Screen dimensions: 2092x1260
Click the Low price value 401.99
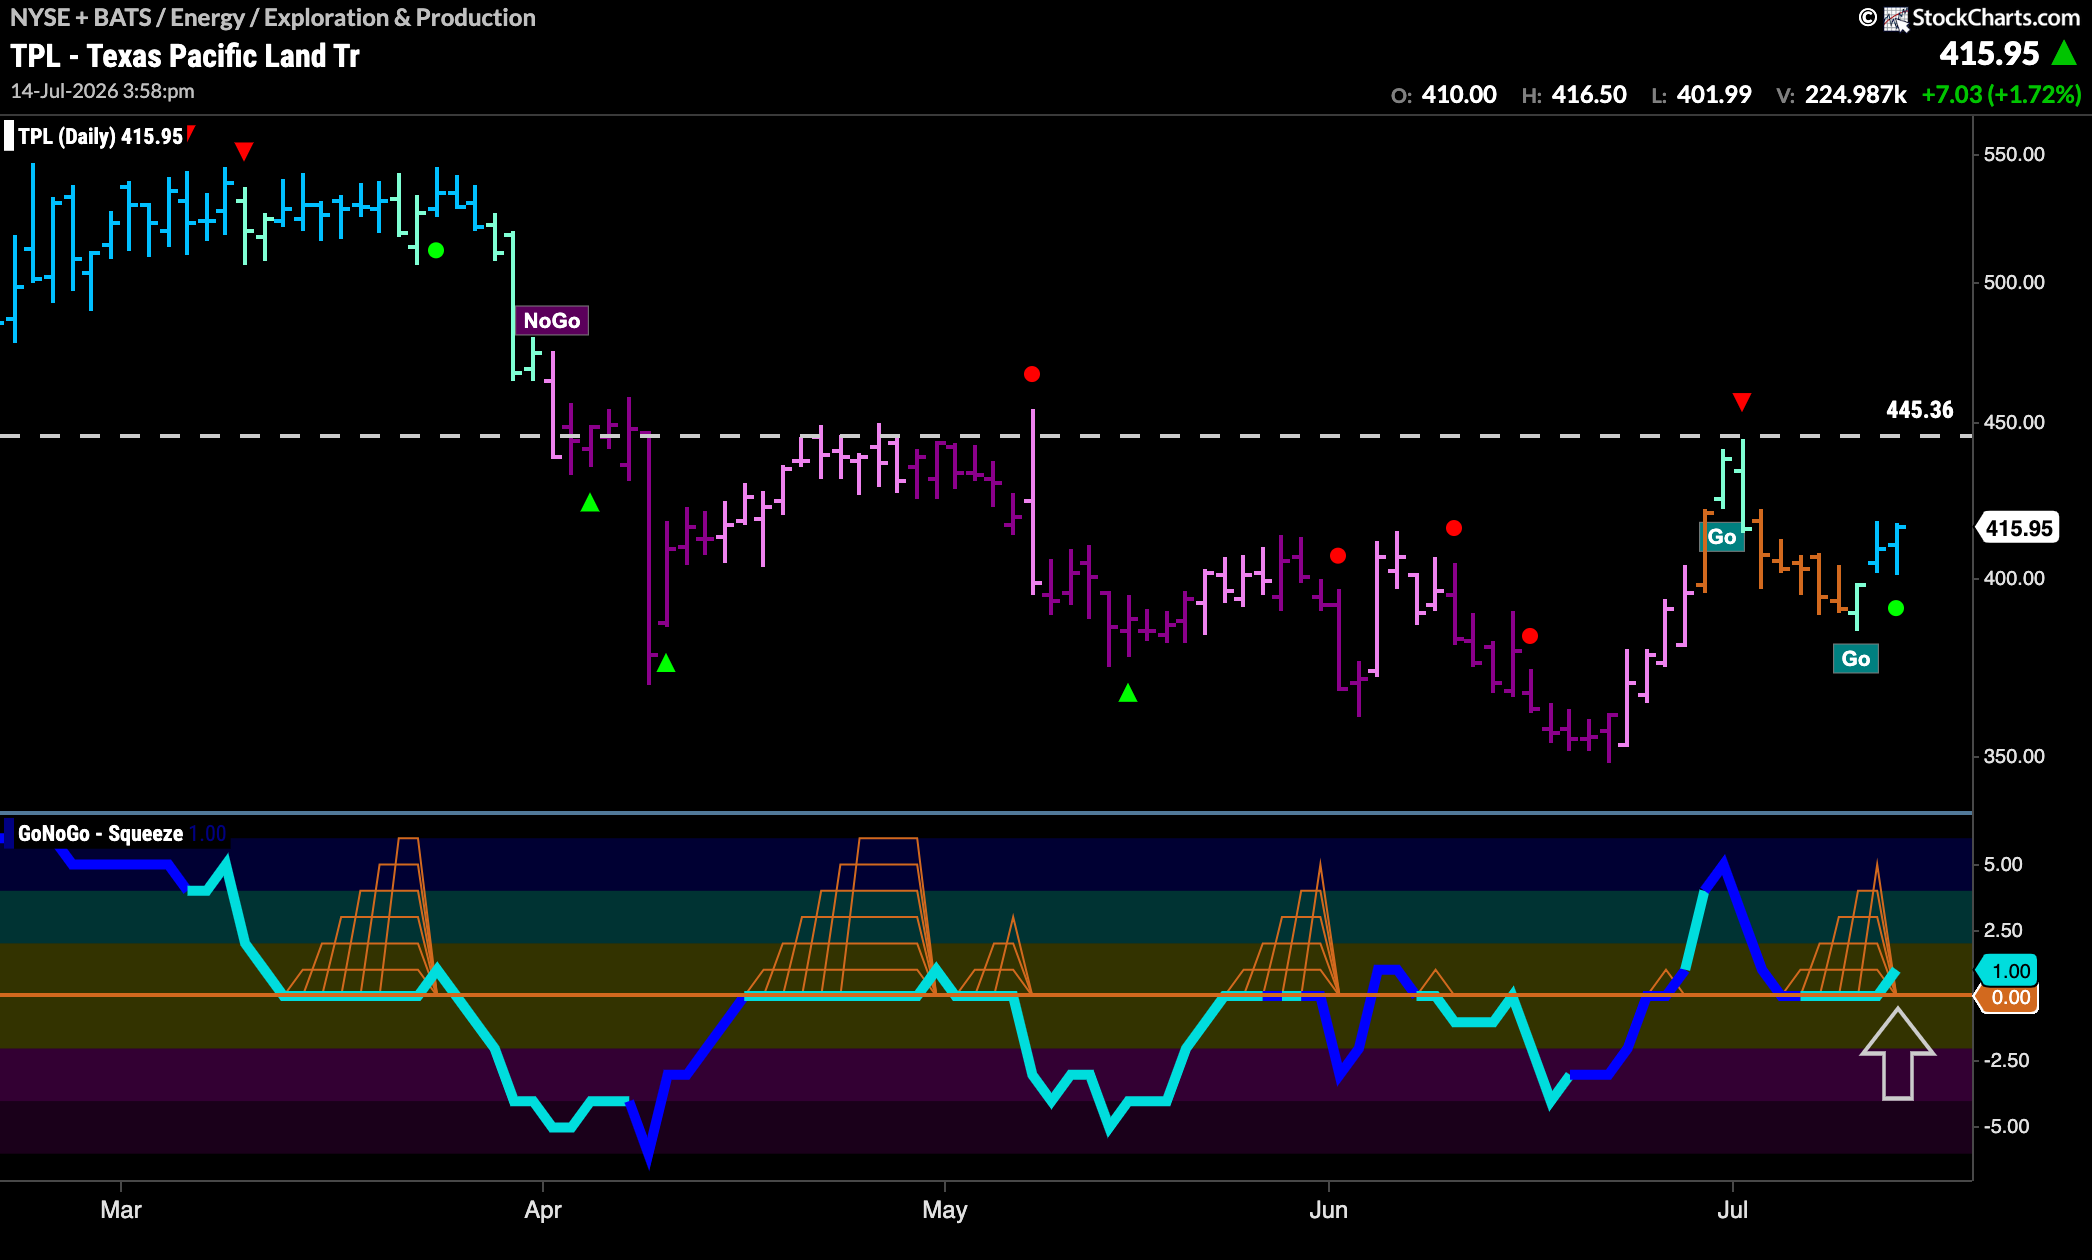click(x=1714, y=95)
